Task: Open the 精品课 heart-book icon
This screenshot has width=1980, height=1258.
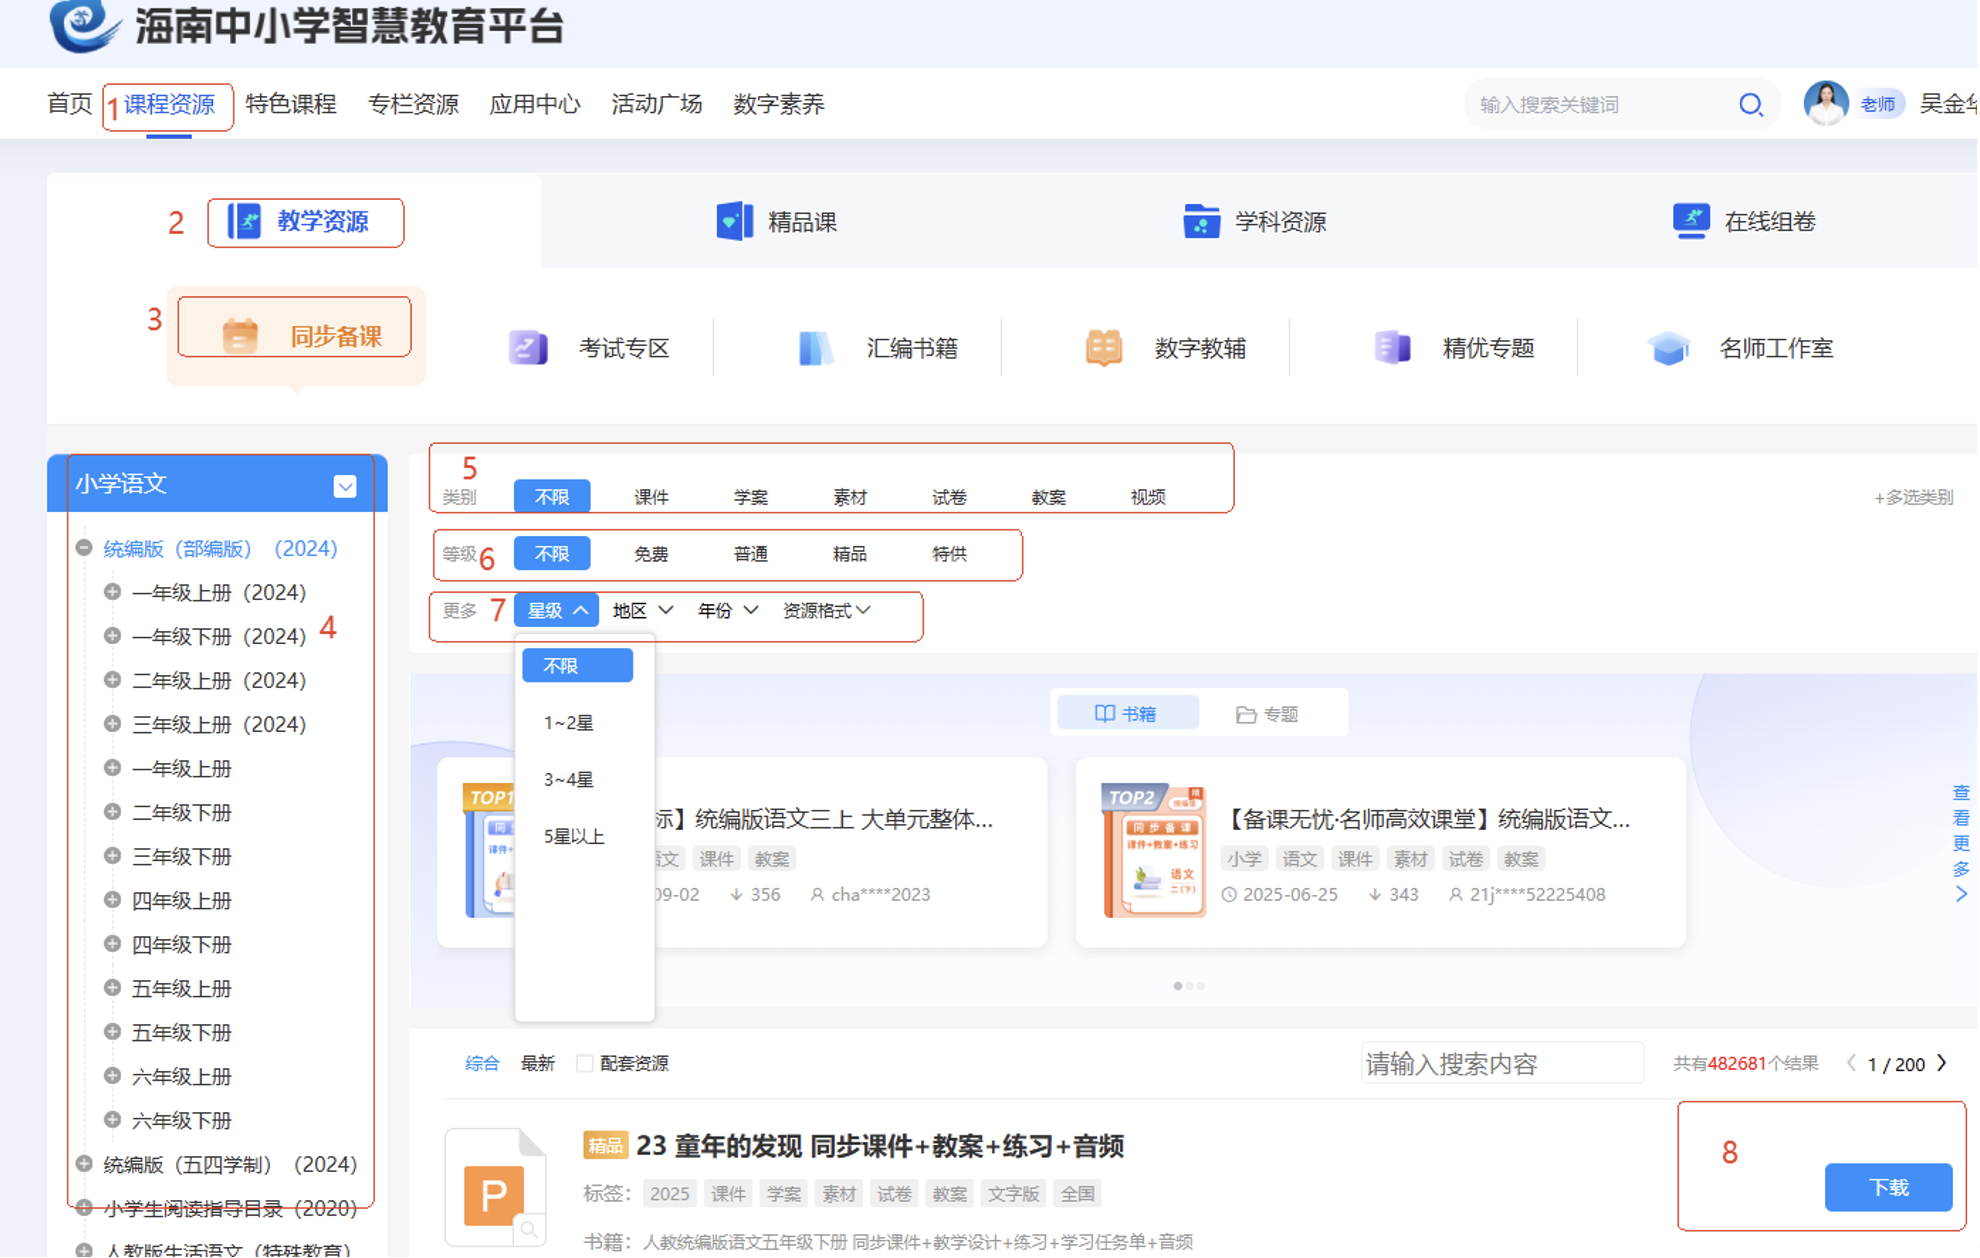Action: point(735,221)
